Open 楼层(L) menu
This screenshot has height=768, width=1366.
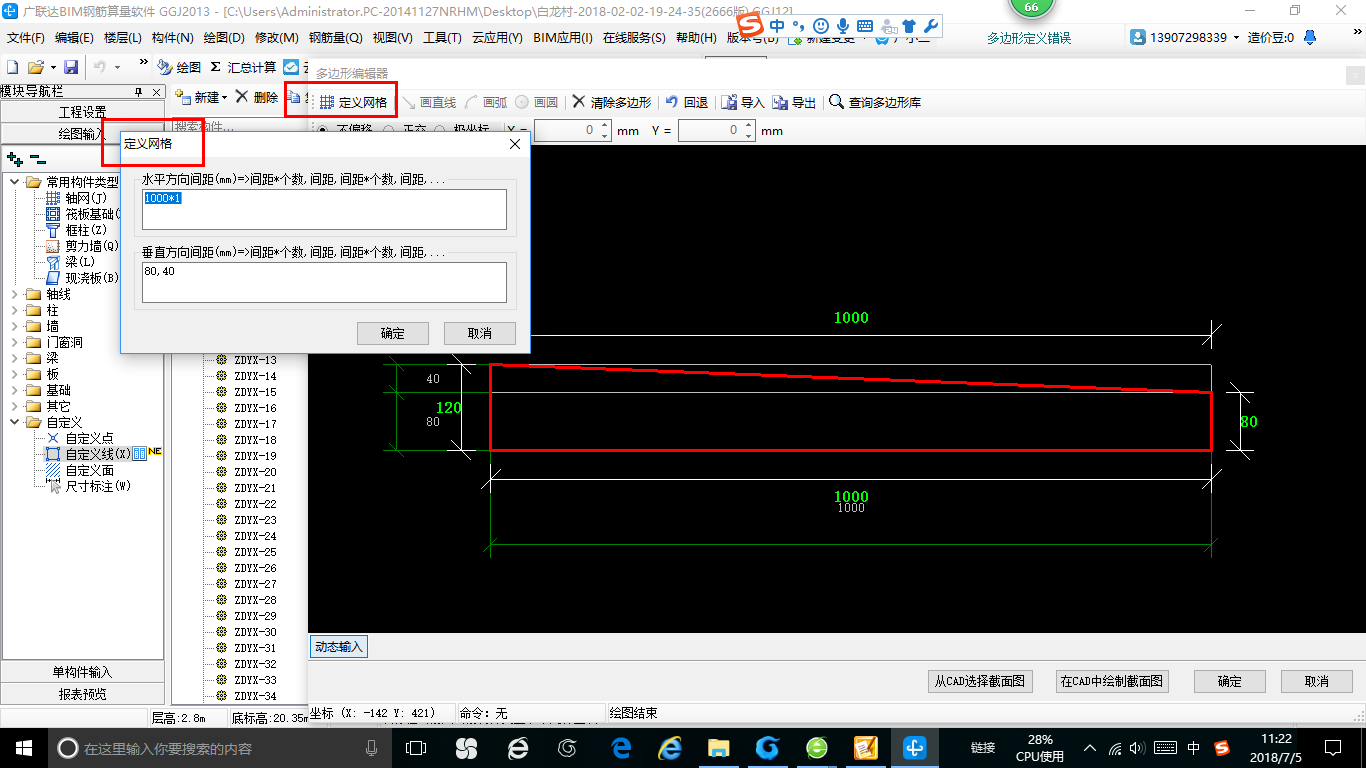pyautogui.click(x=123, y=38)
